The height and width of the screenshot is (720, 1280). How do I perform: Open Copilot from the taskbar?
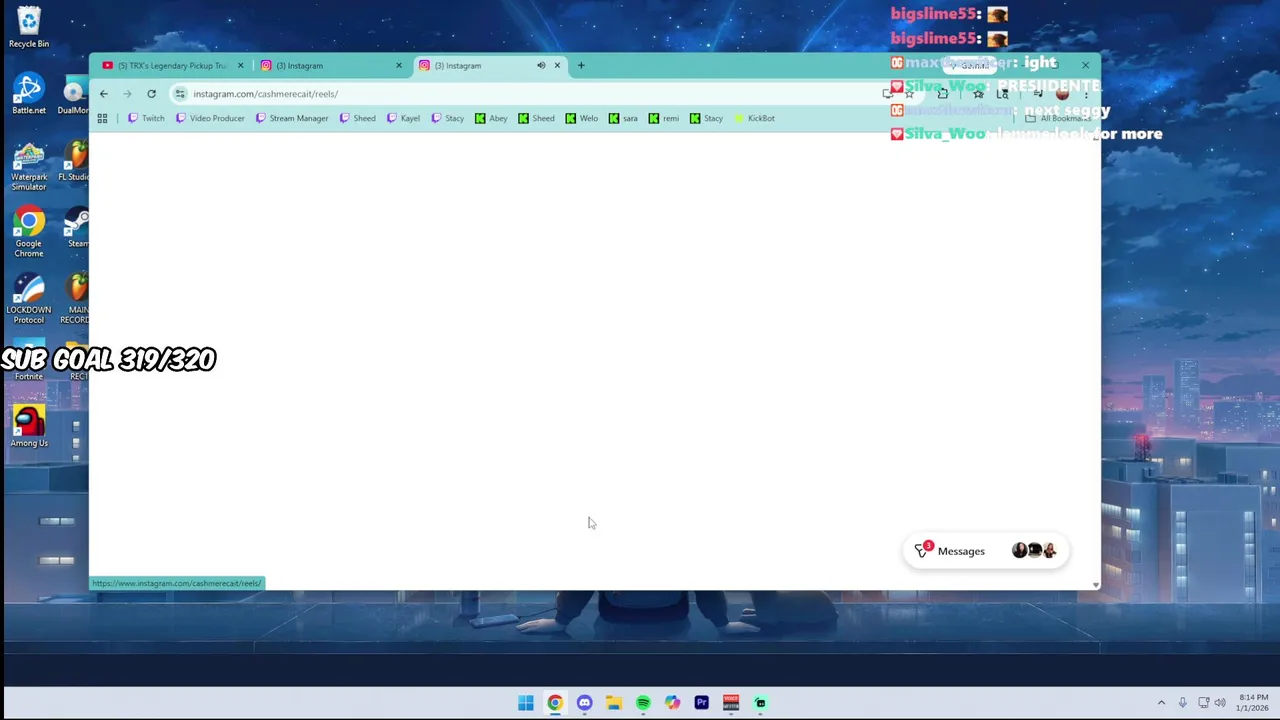tap(672, 703)
